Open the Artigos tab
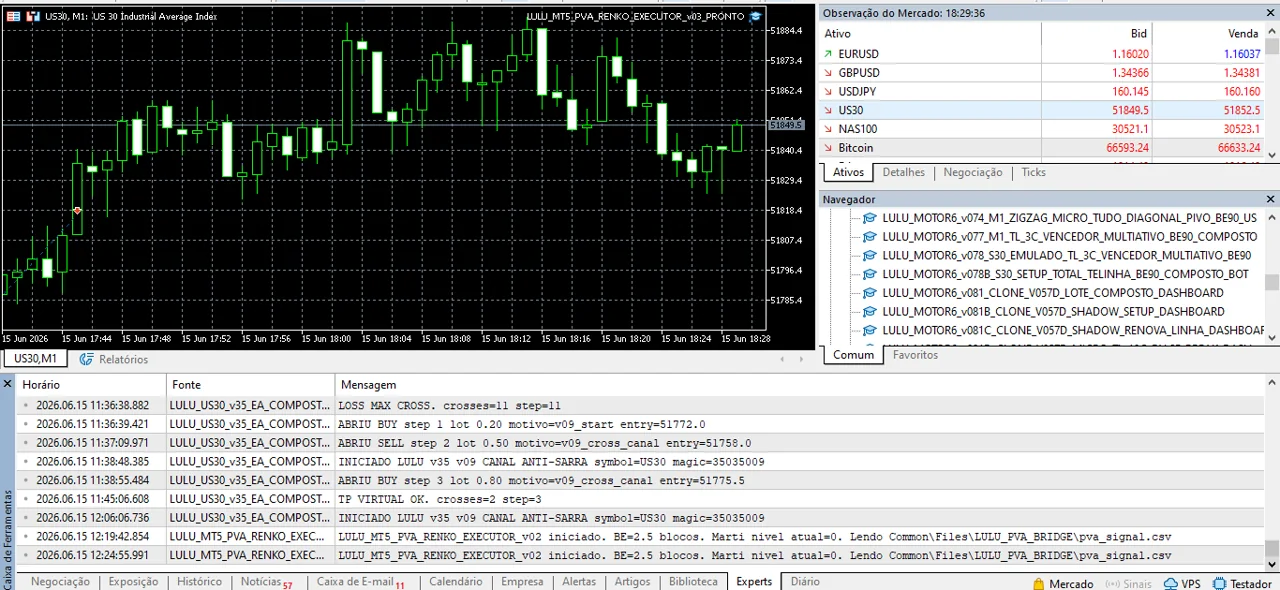This screenshot has width=1280, height=590. click(x=632, y=582)
